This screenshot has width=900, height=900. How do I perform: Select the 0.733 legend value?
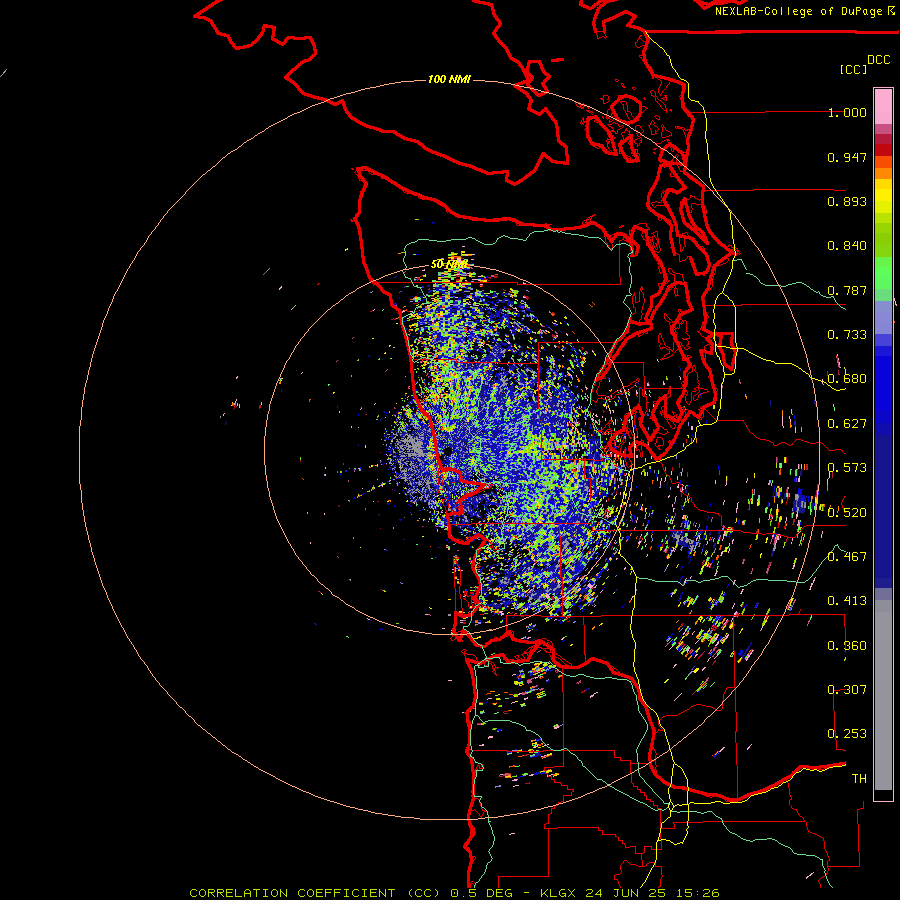click(847, 335)
